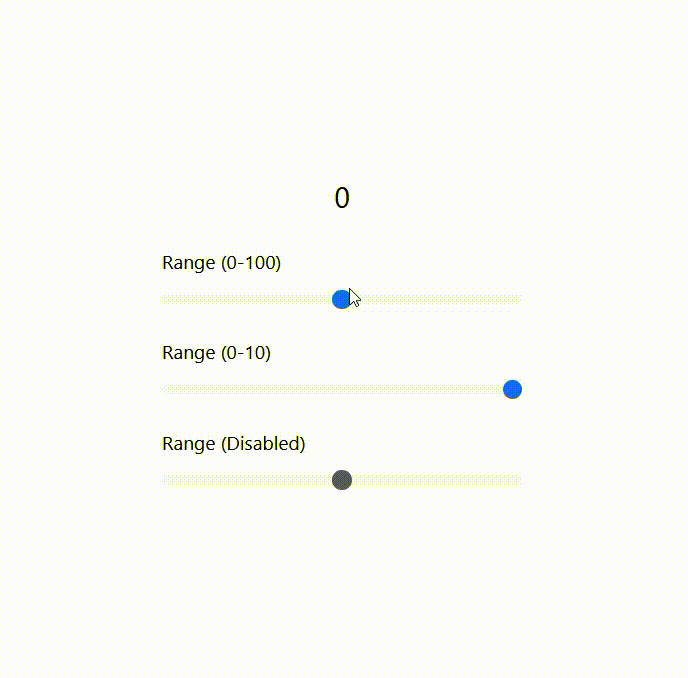Click the right end of Range (0-100) track
688x678 pixels.
tap(518, 299)
